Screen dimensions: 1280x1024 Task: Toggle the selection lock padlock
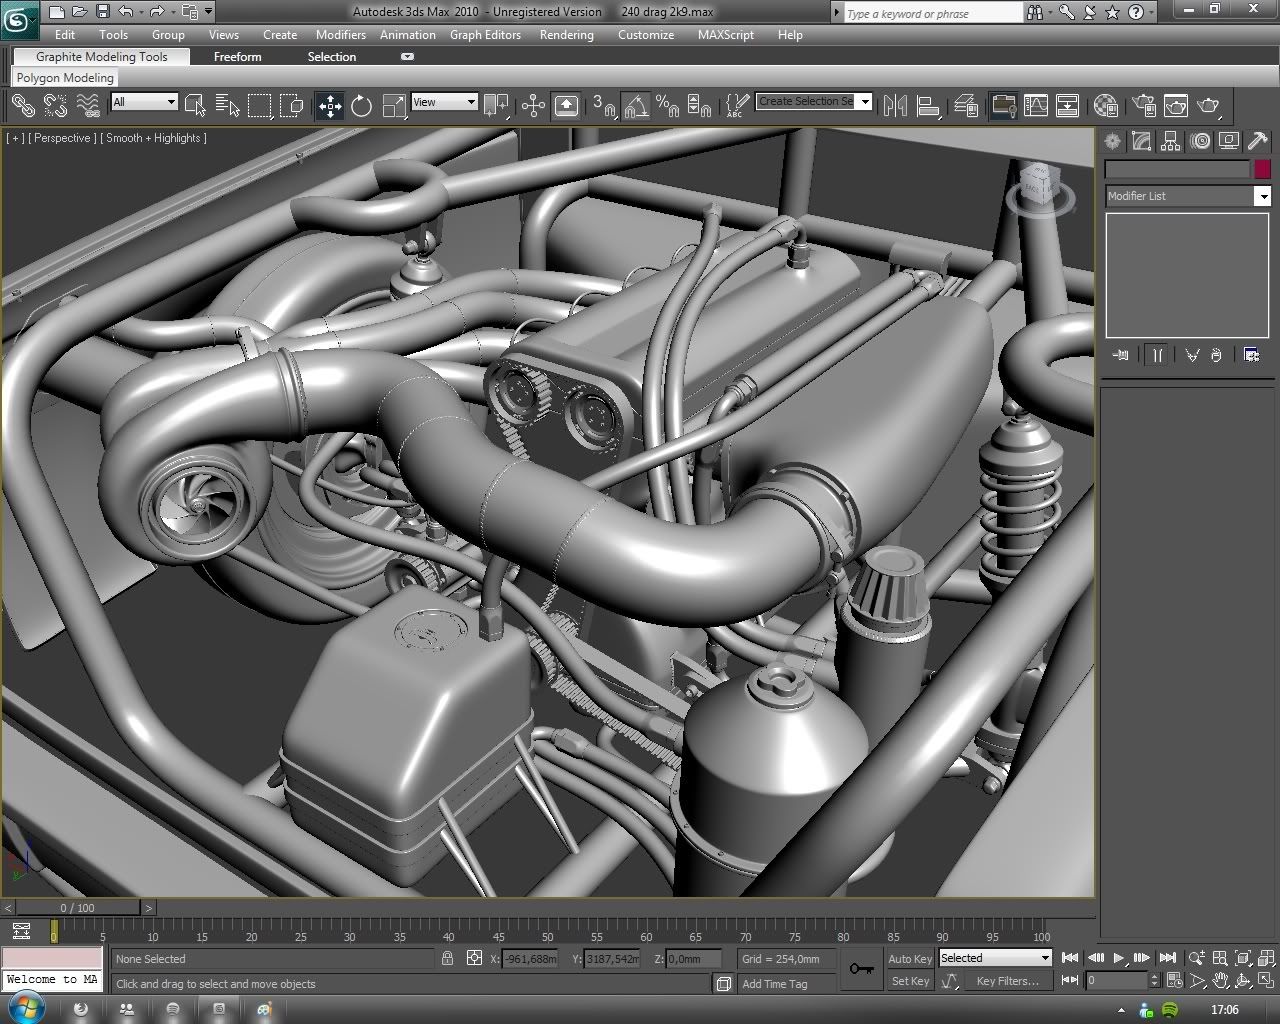click(447, 958)
